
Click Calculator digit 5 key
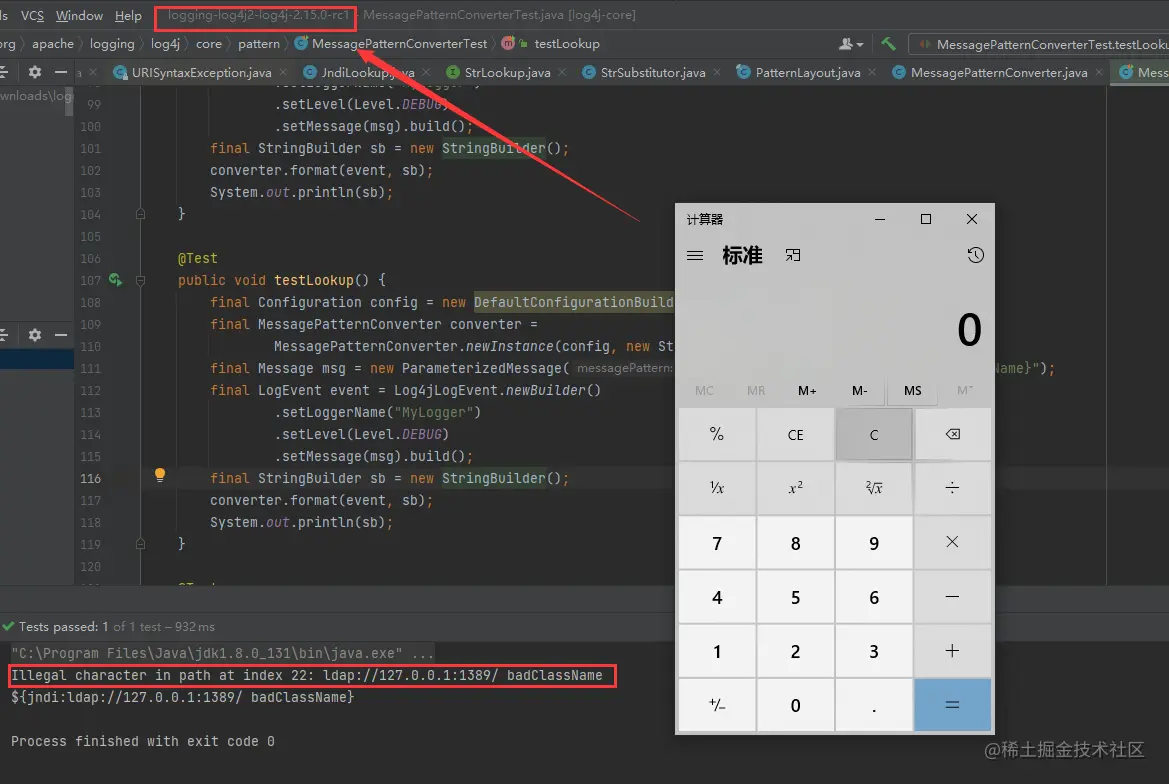(795, 597)
